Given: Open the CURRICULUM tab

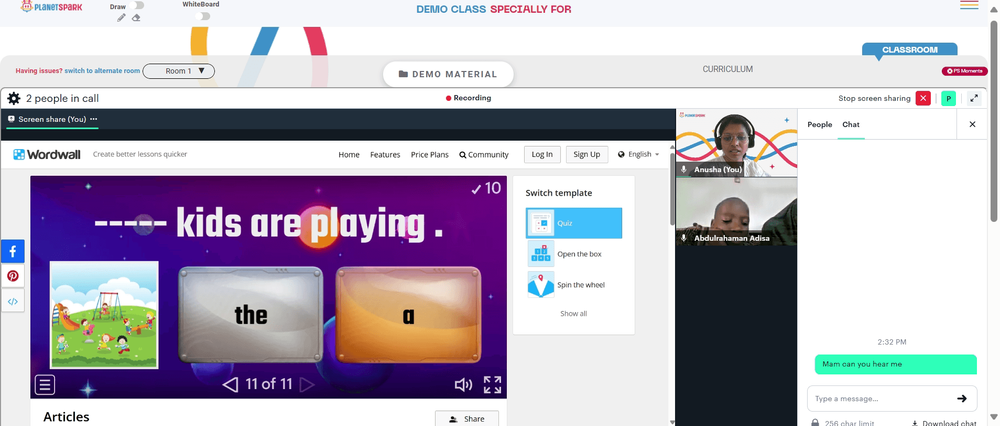Looking at the screenshot, I should 728,69.
